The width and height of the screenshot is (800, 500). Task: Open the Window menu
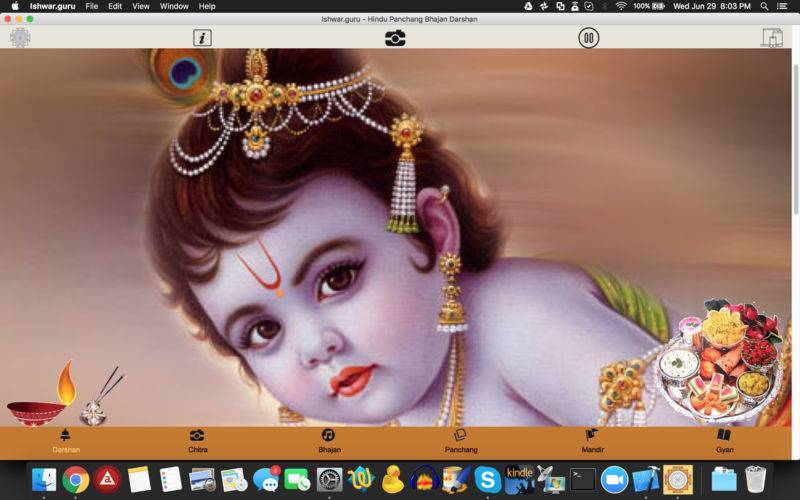pyautogui.click(x=174, y=6)
